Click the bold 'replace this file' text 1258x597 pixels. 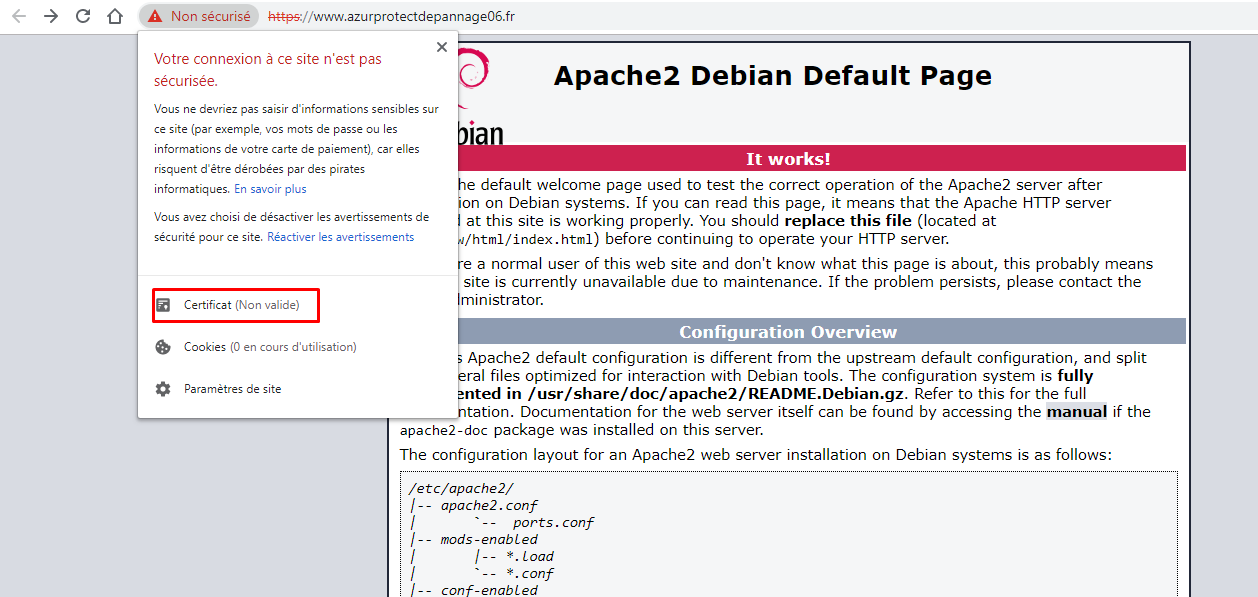pos(848,221)
